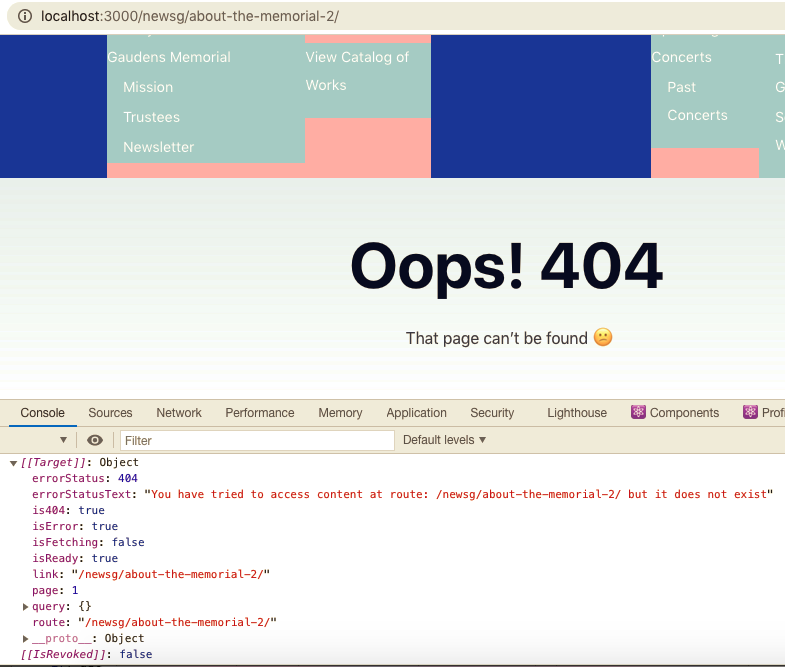The width and height of the screenshot is (785, 667).
Task: Open the JavaScript context selector arrow
Action: [63, 440]
